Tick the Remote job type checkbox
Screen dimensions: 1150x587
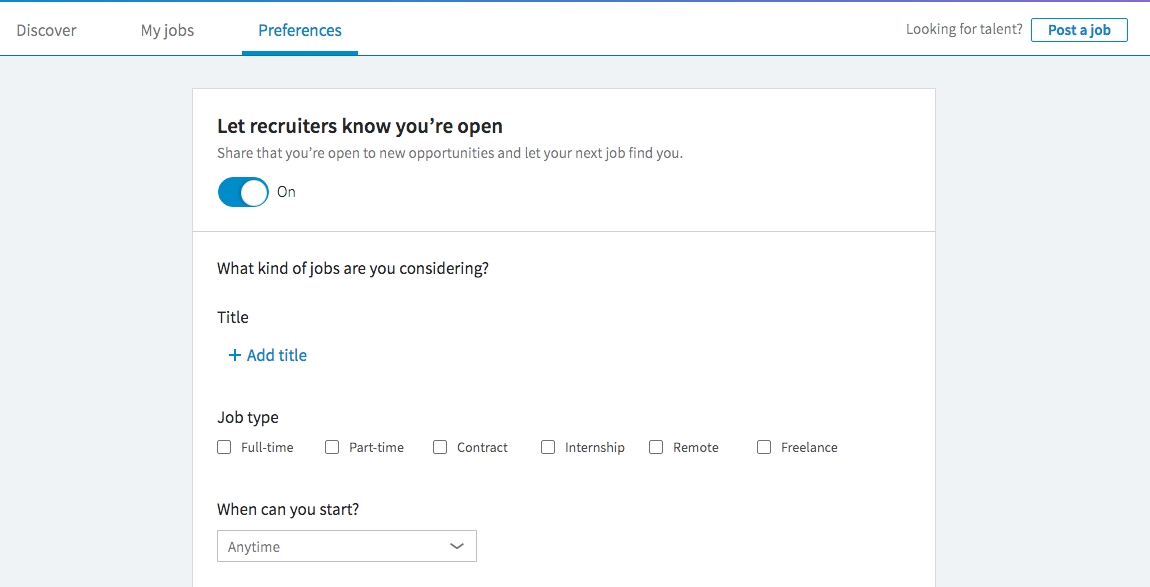tap(656, 447)
